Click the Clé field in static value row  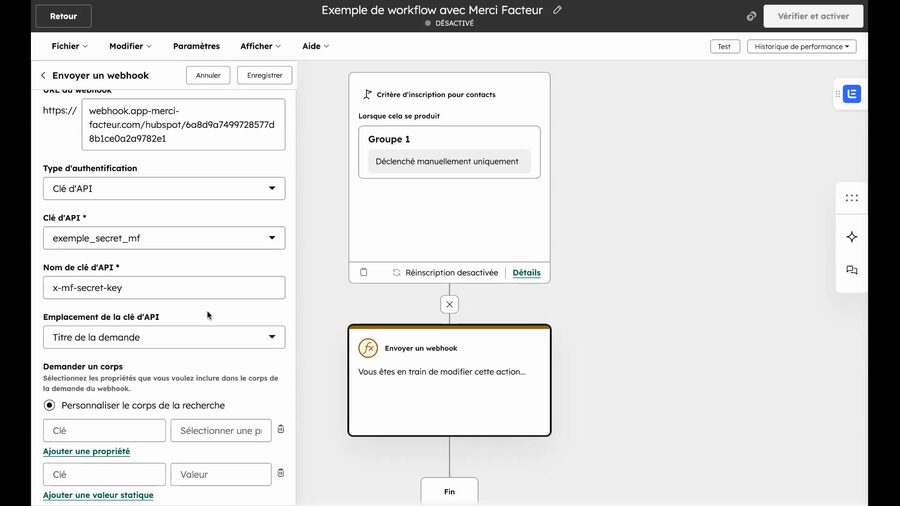click(104, 474)
